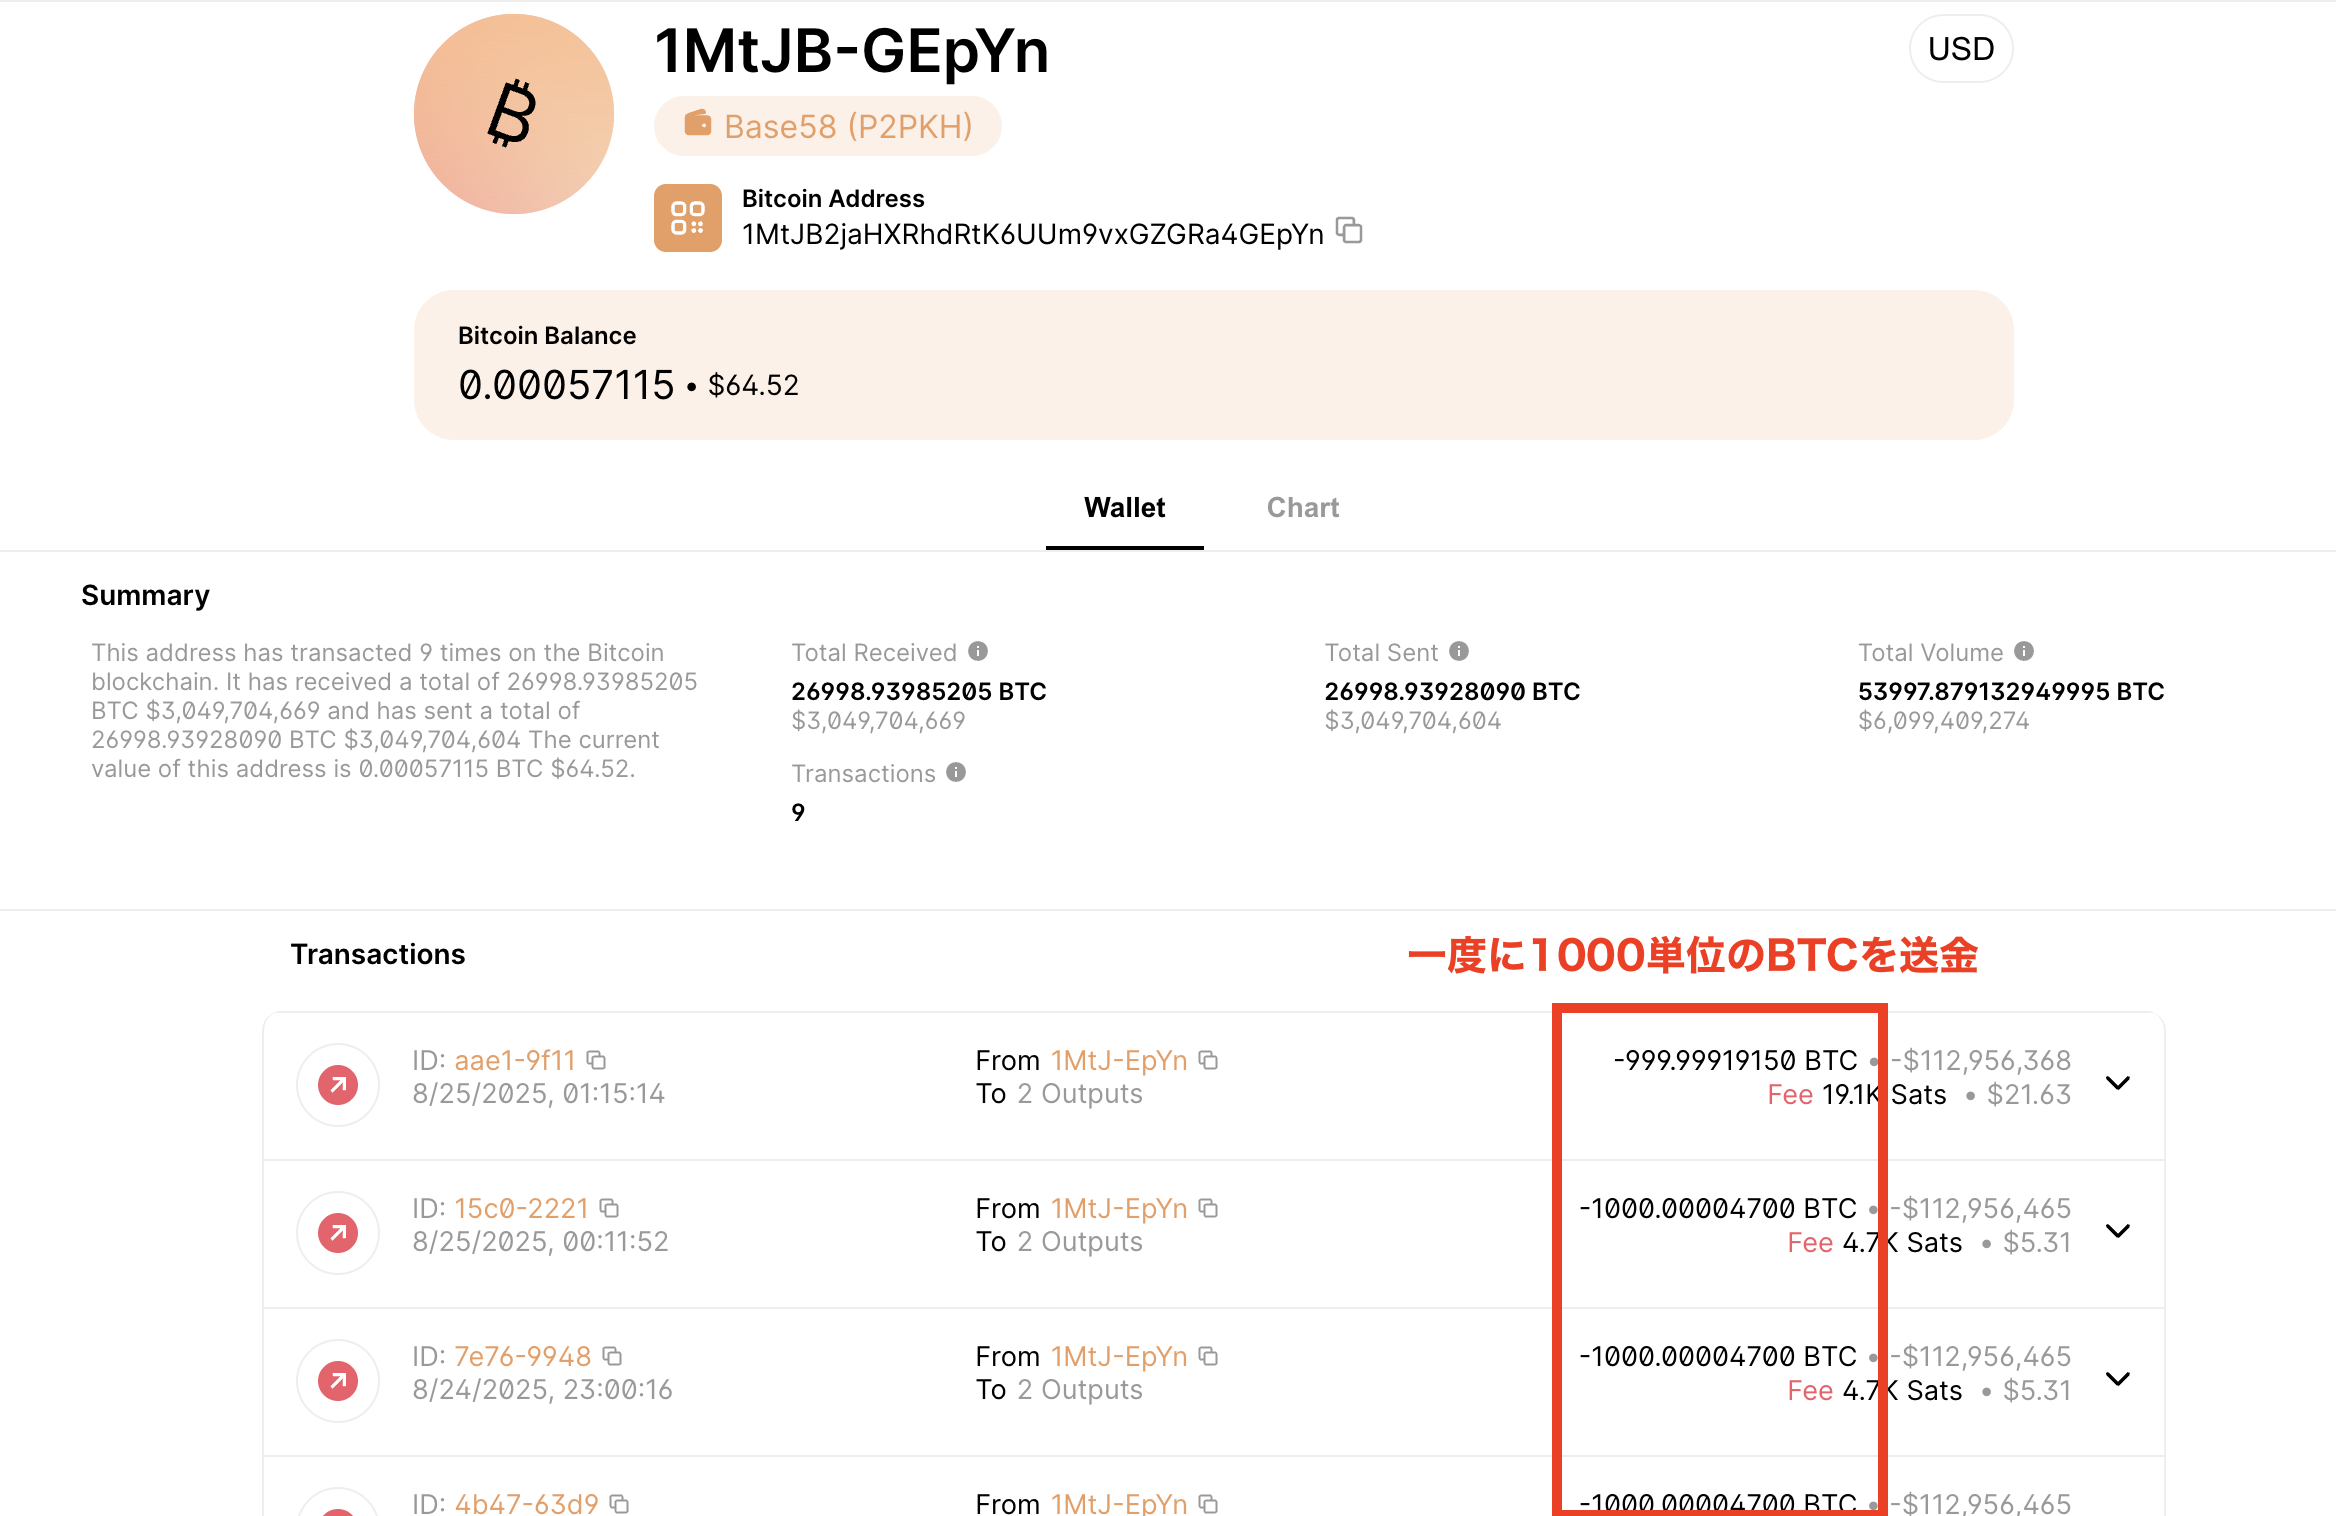Open transaction ID 15c0-2221

522,1208
